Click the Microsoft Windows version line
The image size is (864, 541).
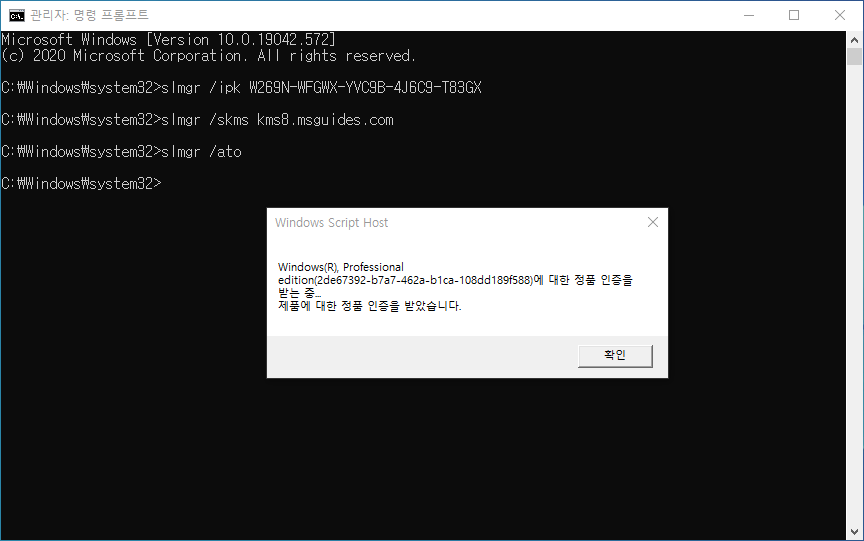pos(168,40)
